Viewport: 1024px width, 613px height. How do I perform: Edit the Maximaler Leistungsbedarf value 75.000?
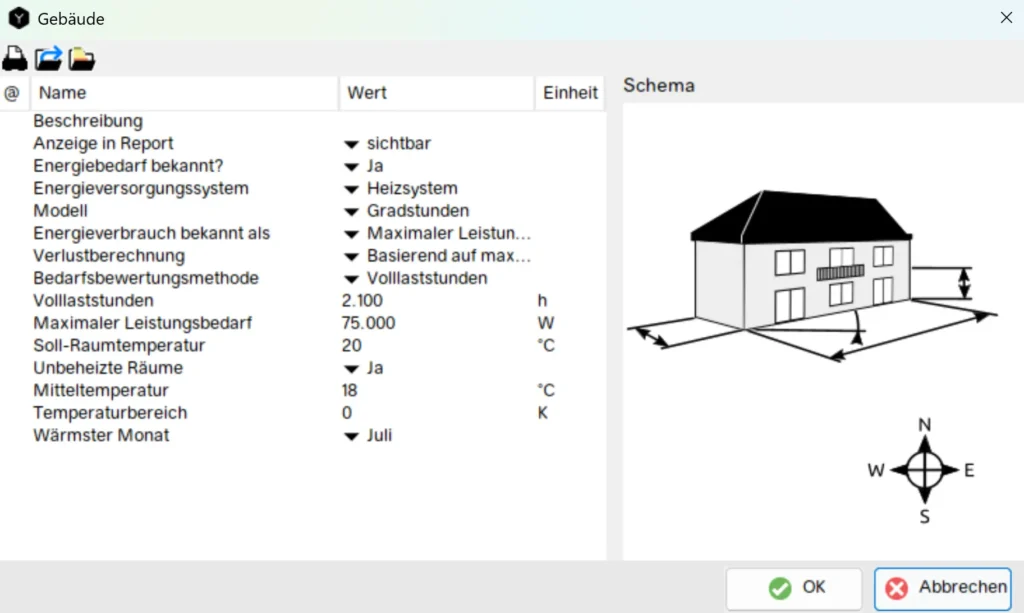pos(368,323)
